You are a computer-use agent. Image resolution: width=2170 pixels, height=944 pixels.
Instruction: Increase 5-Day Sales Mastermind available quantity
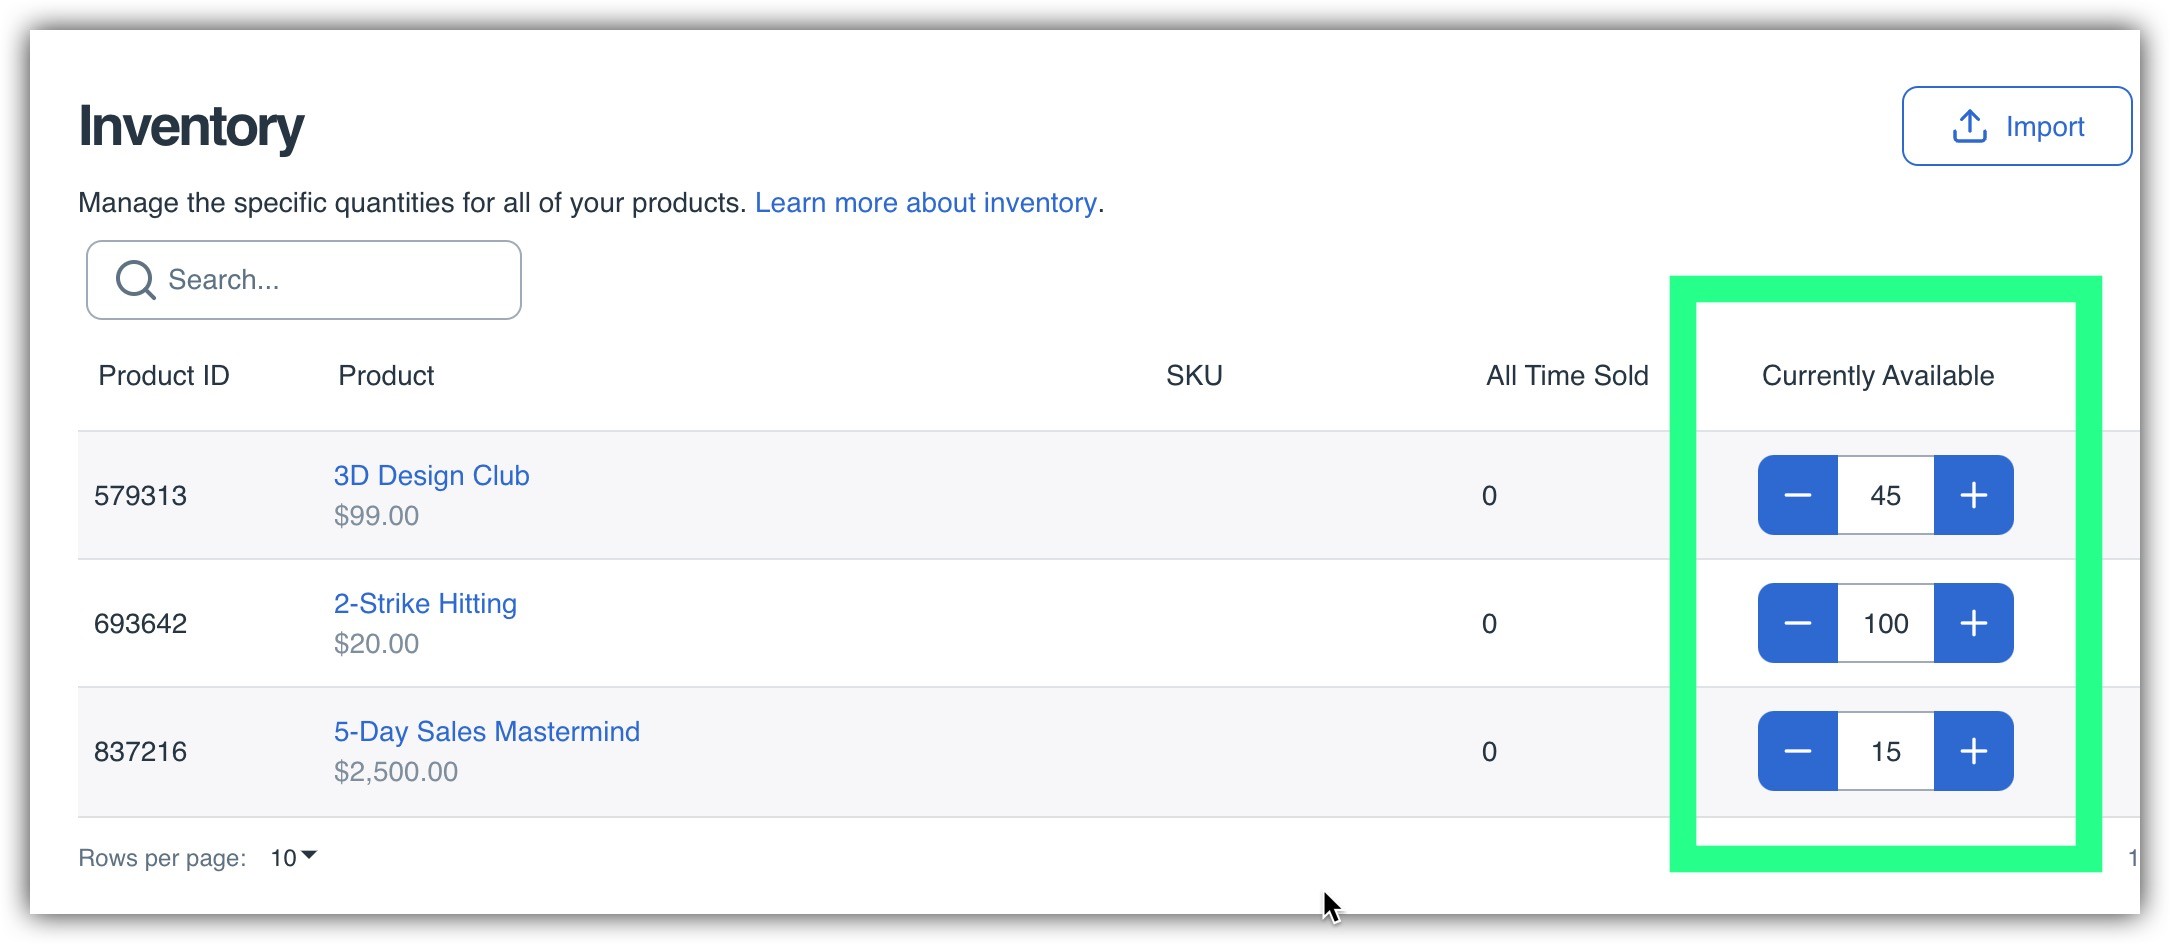coord(1973,751)
